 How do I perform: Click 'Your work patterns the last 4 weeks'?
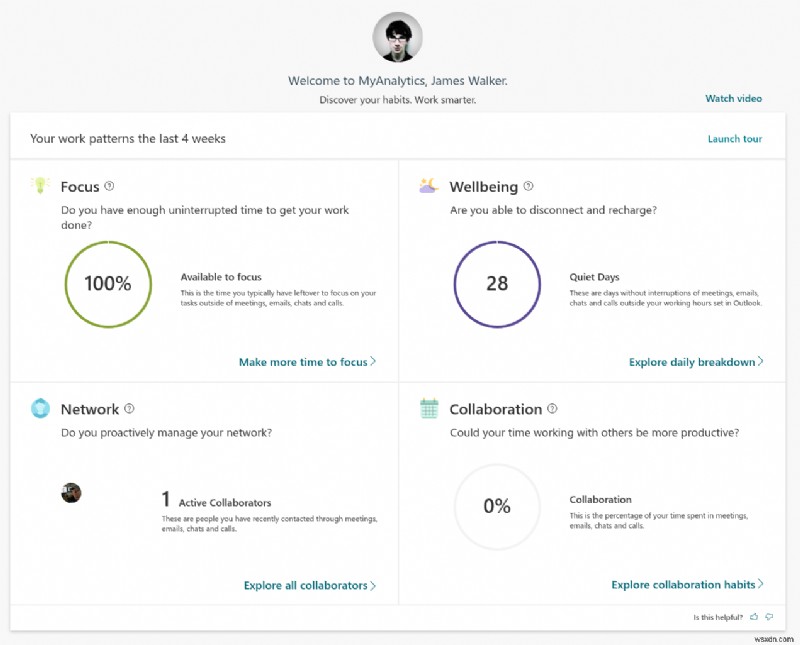(x=128, y=139)
